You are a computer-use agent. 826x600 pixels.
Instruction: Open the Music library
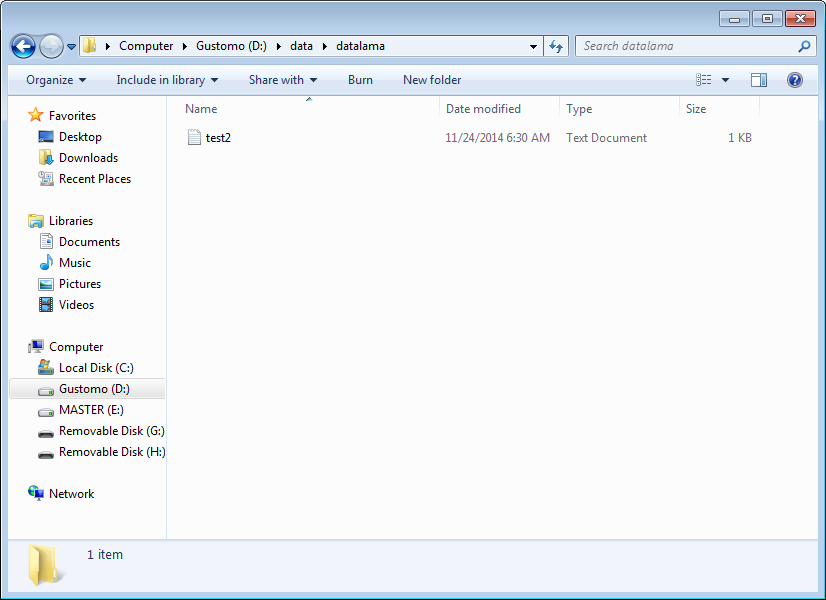click(x=75, y=263)
